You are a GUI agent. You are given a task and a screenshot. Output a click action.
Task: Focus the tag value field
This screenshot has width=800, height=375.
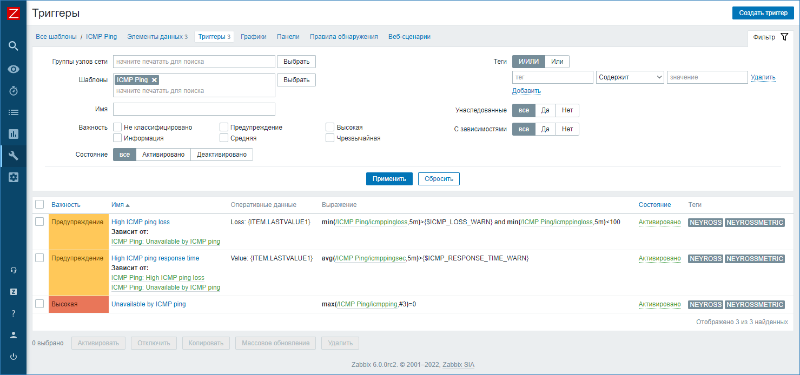707,77
